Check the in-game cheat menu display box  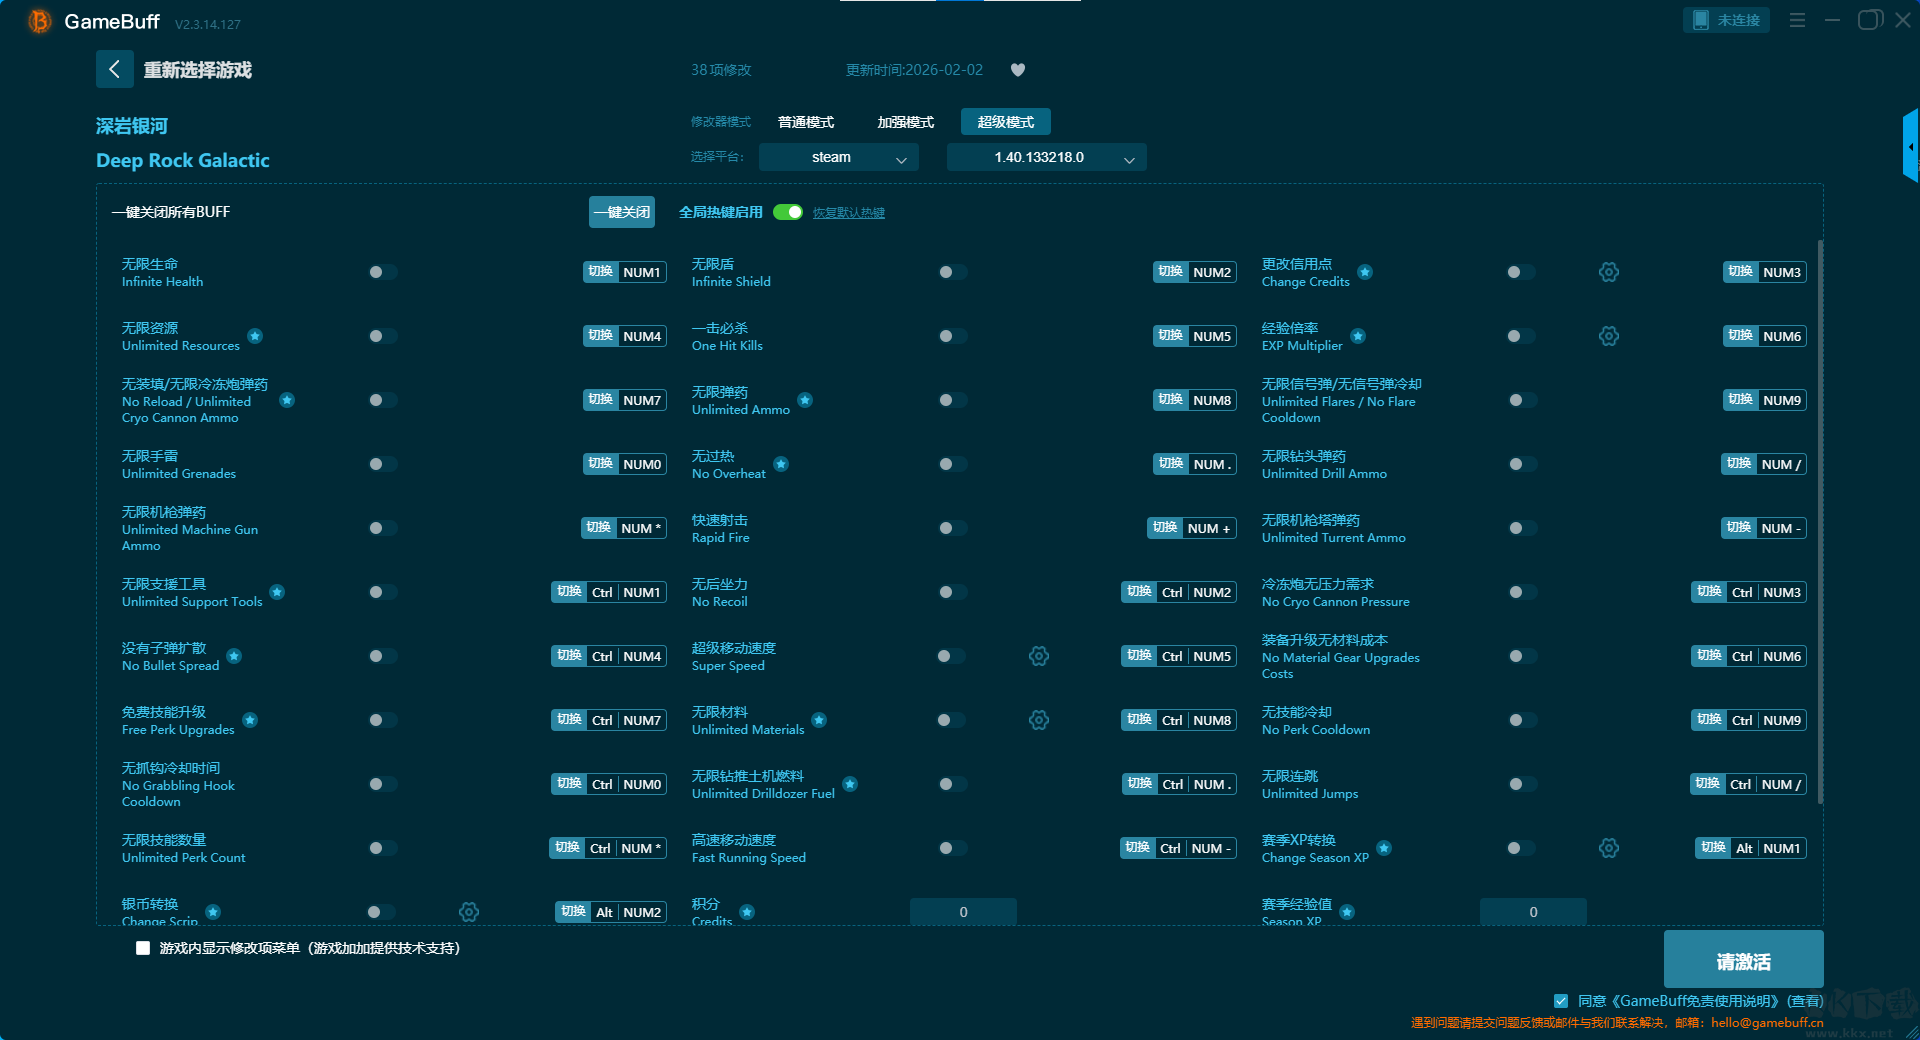point(143,948)
